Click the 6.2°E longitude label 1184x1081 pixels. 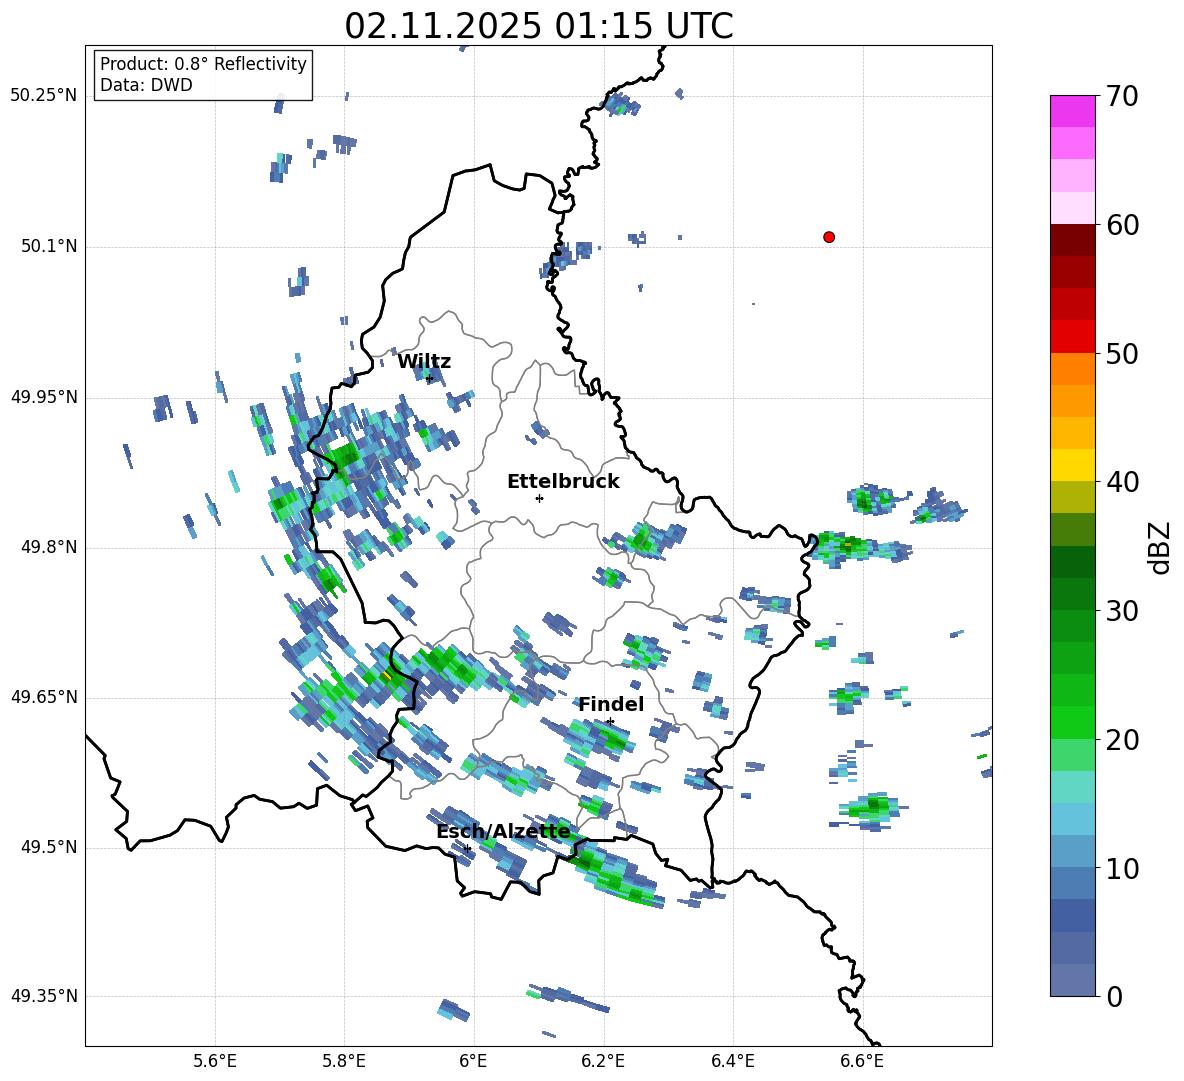pos(603,1061)
